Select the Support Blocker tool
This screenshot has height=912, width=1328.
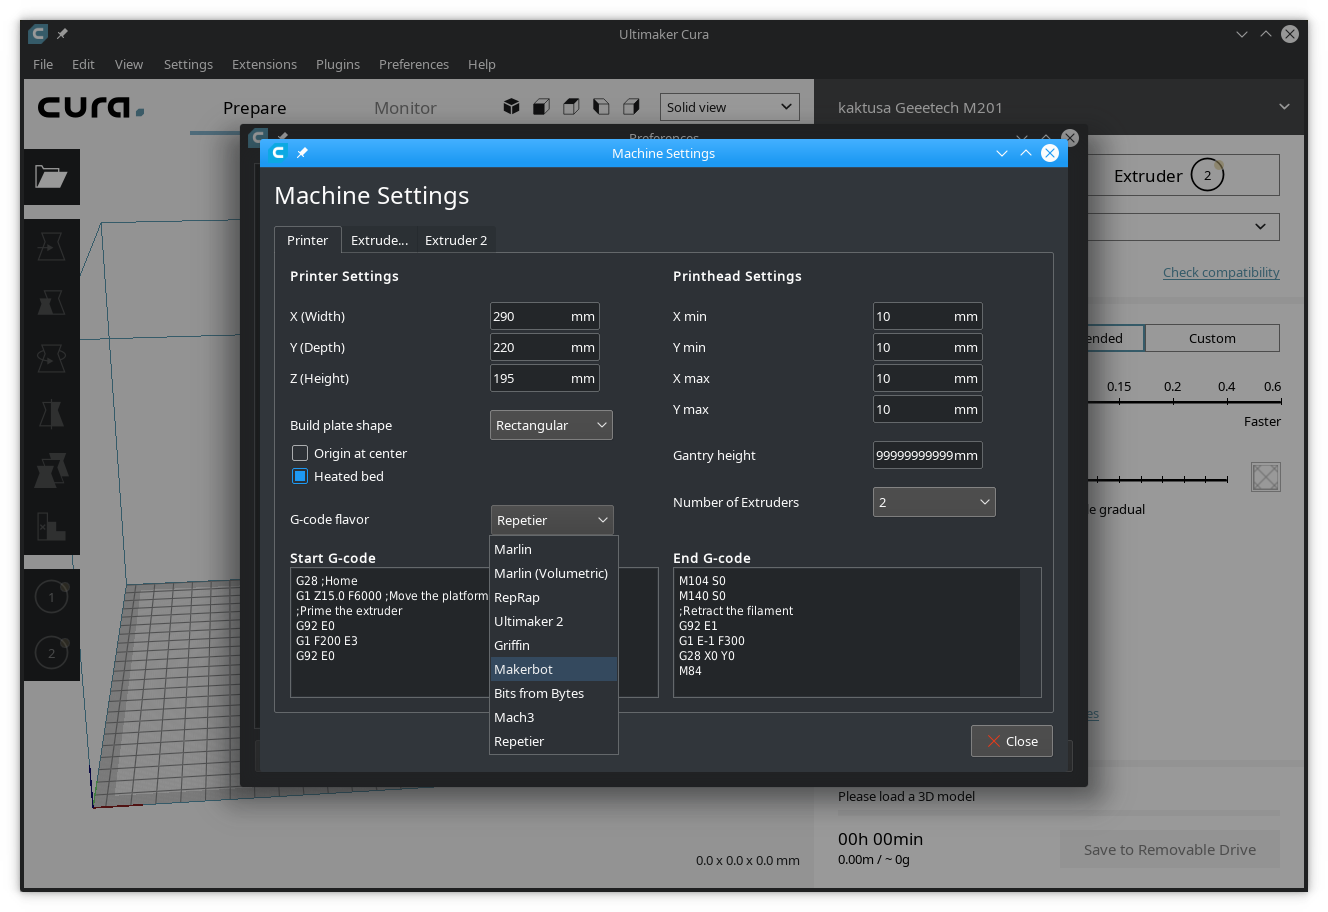51,525
